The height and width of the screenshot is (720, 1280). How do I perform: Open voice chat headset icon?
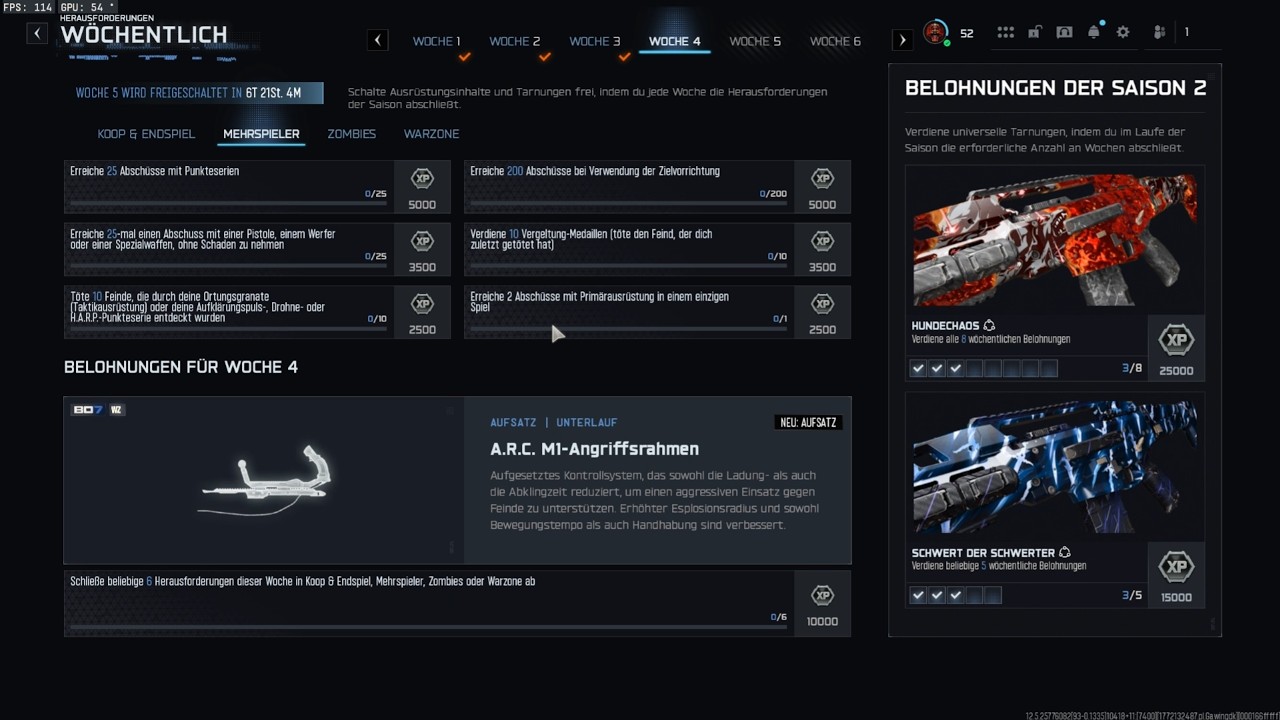[x=1064, y=32]
